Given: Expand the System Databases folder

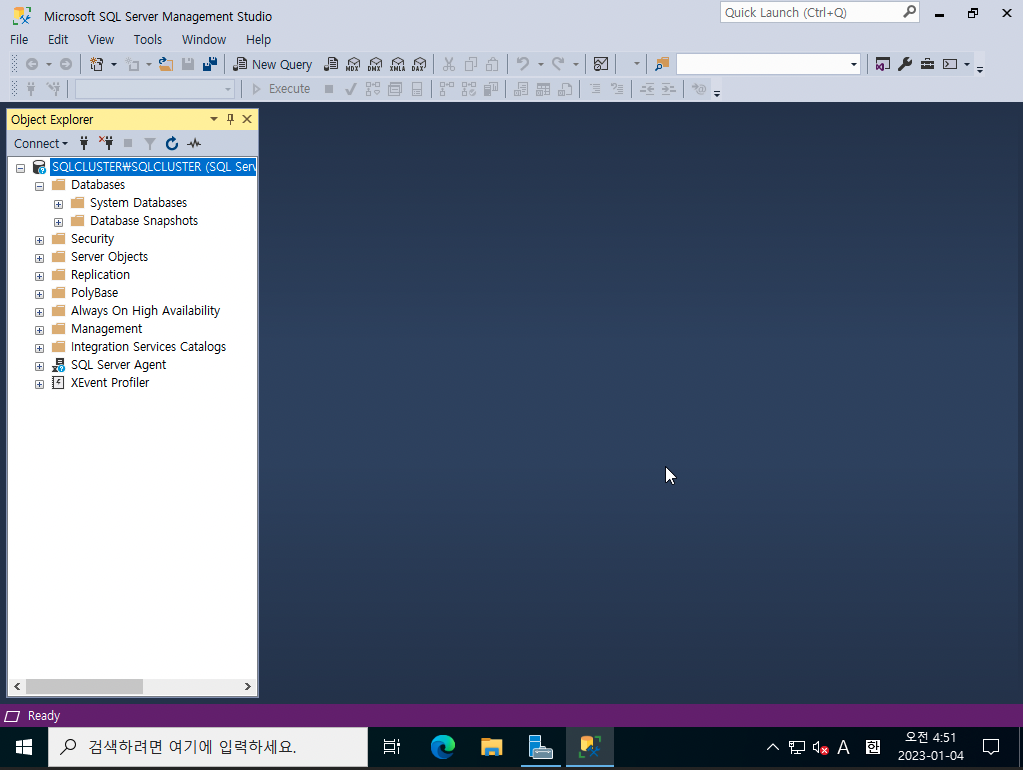Looking at the screenshot, I should (x=58, y=204).
